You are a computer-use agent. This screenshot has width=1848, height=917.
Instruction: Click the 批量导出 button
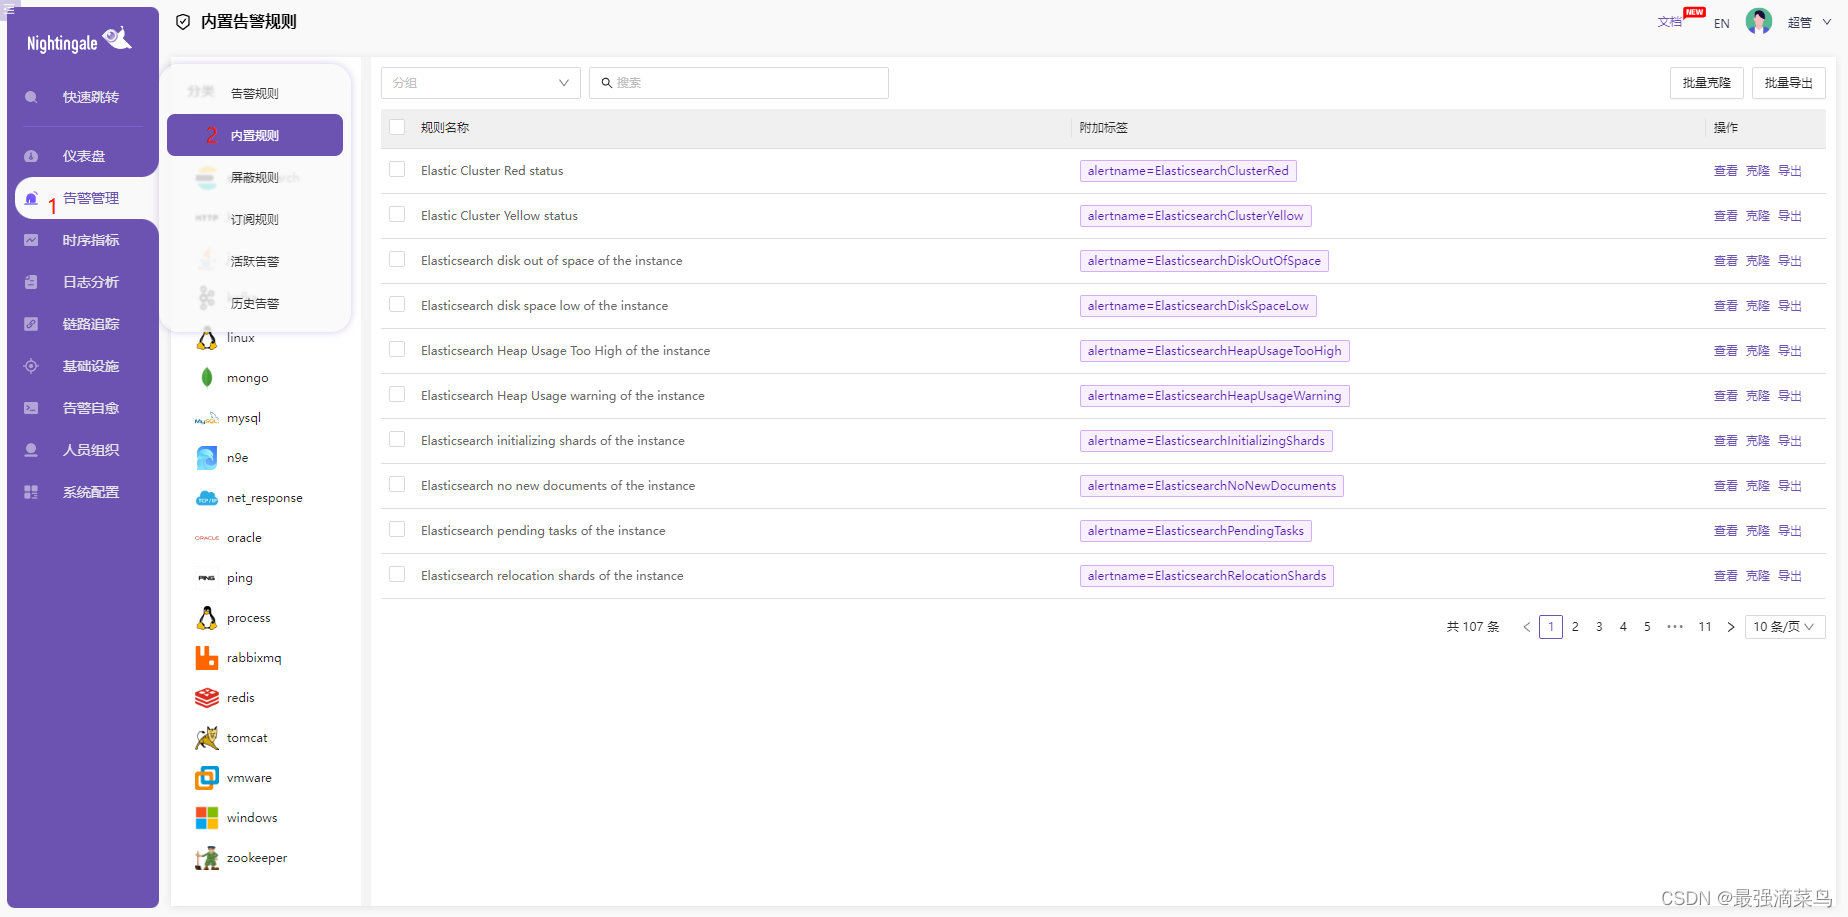pyautogui.click(x=1789, y=83)
